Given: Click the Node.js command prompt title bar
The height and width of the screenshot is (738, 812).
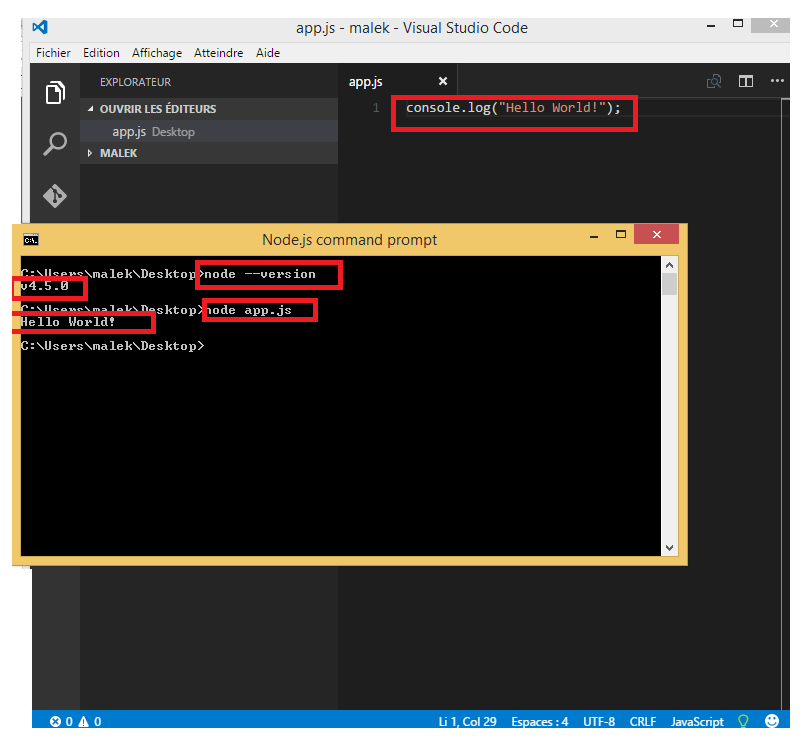Looking at the screenshot, I should pyautogui.click(x=349, y=240).
